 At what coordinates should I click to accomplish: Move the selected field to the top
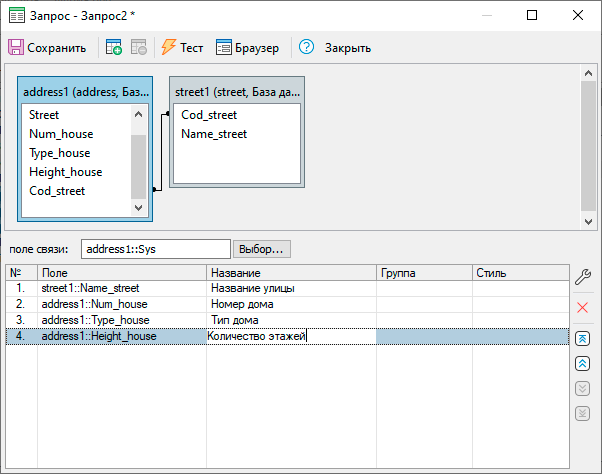[x=583, y=338]
